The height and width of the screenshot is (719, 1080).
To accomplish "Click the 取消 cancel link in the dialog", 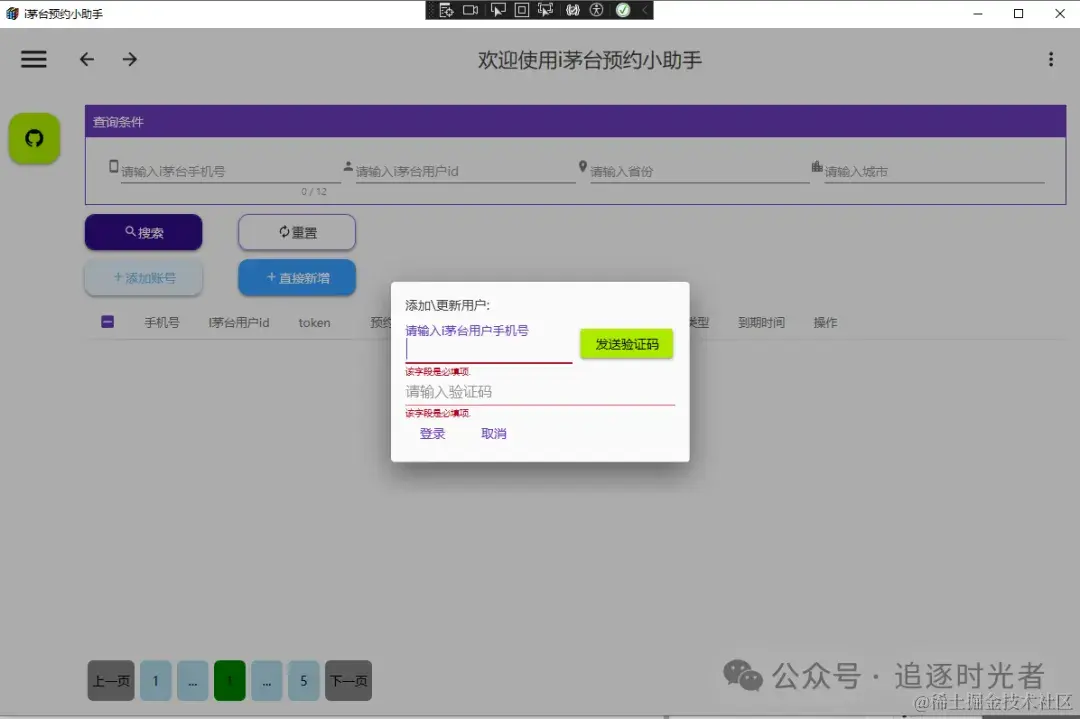I will point(492,433).
